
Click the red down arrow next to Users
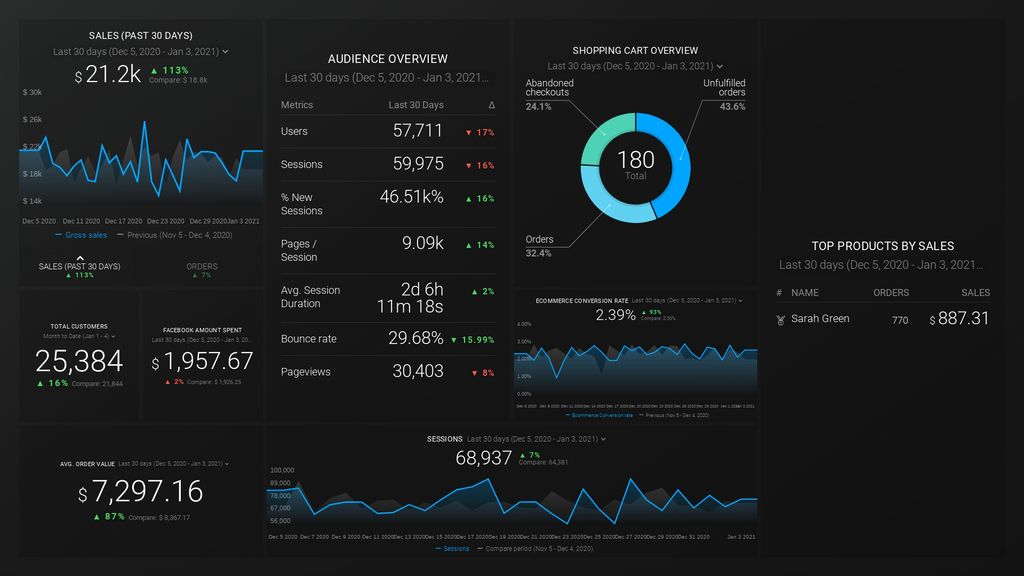(x=468, y=133)
